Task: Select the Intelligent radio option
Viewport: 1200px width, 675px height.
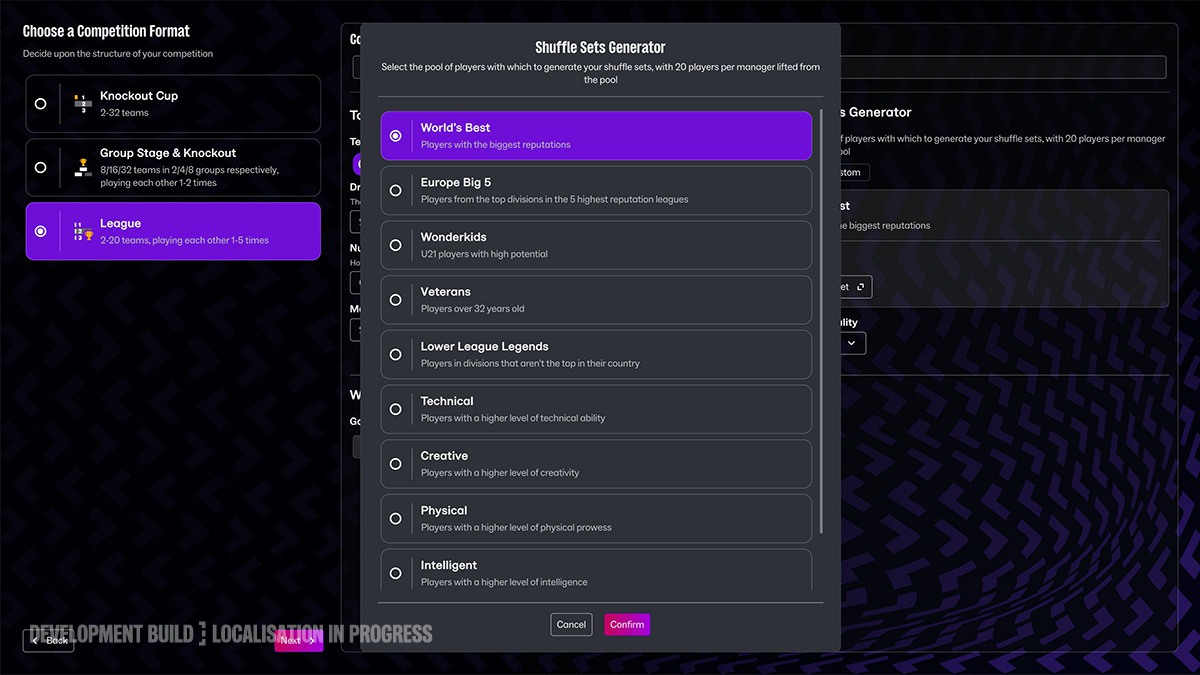Action: [x=396, y=573]
